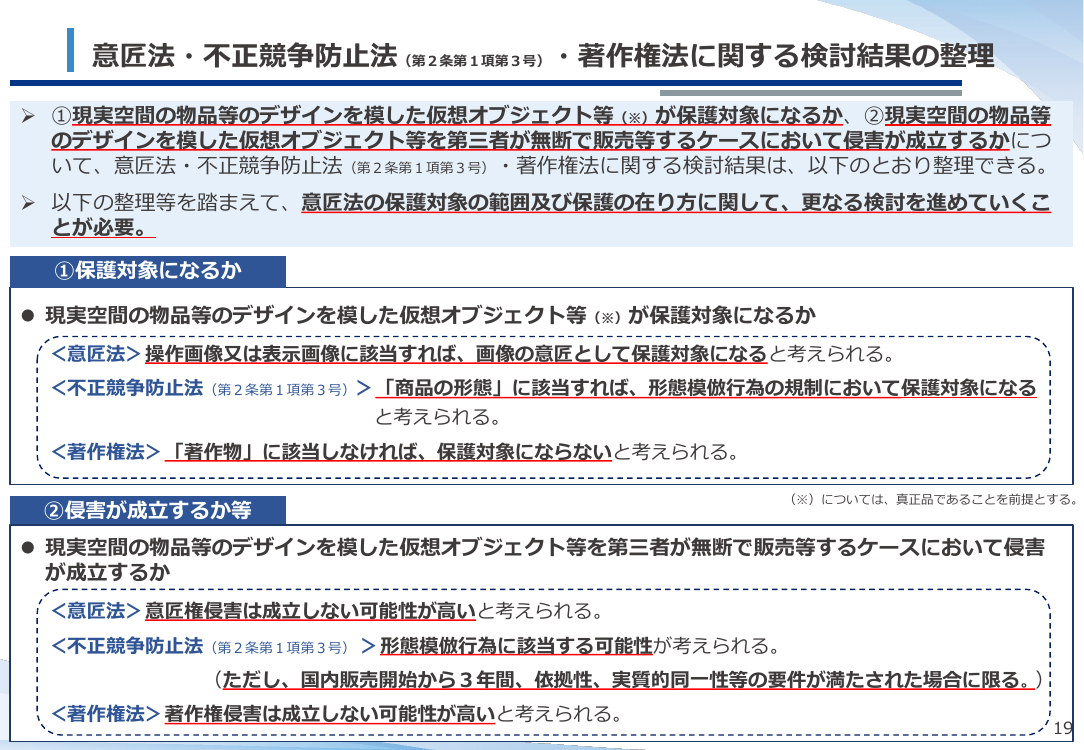1084x750 pixels.
Task: Click the proviso starting "ただし、国内販売開始から3年間"
Action: click(x=628, y=679)
